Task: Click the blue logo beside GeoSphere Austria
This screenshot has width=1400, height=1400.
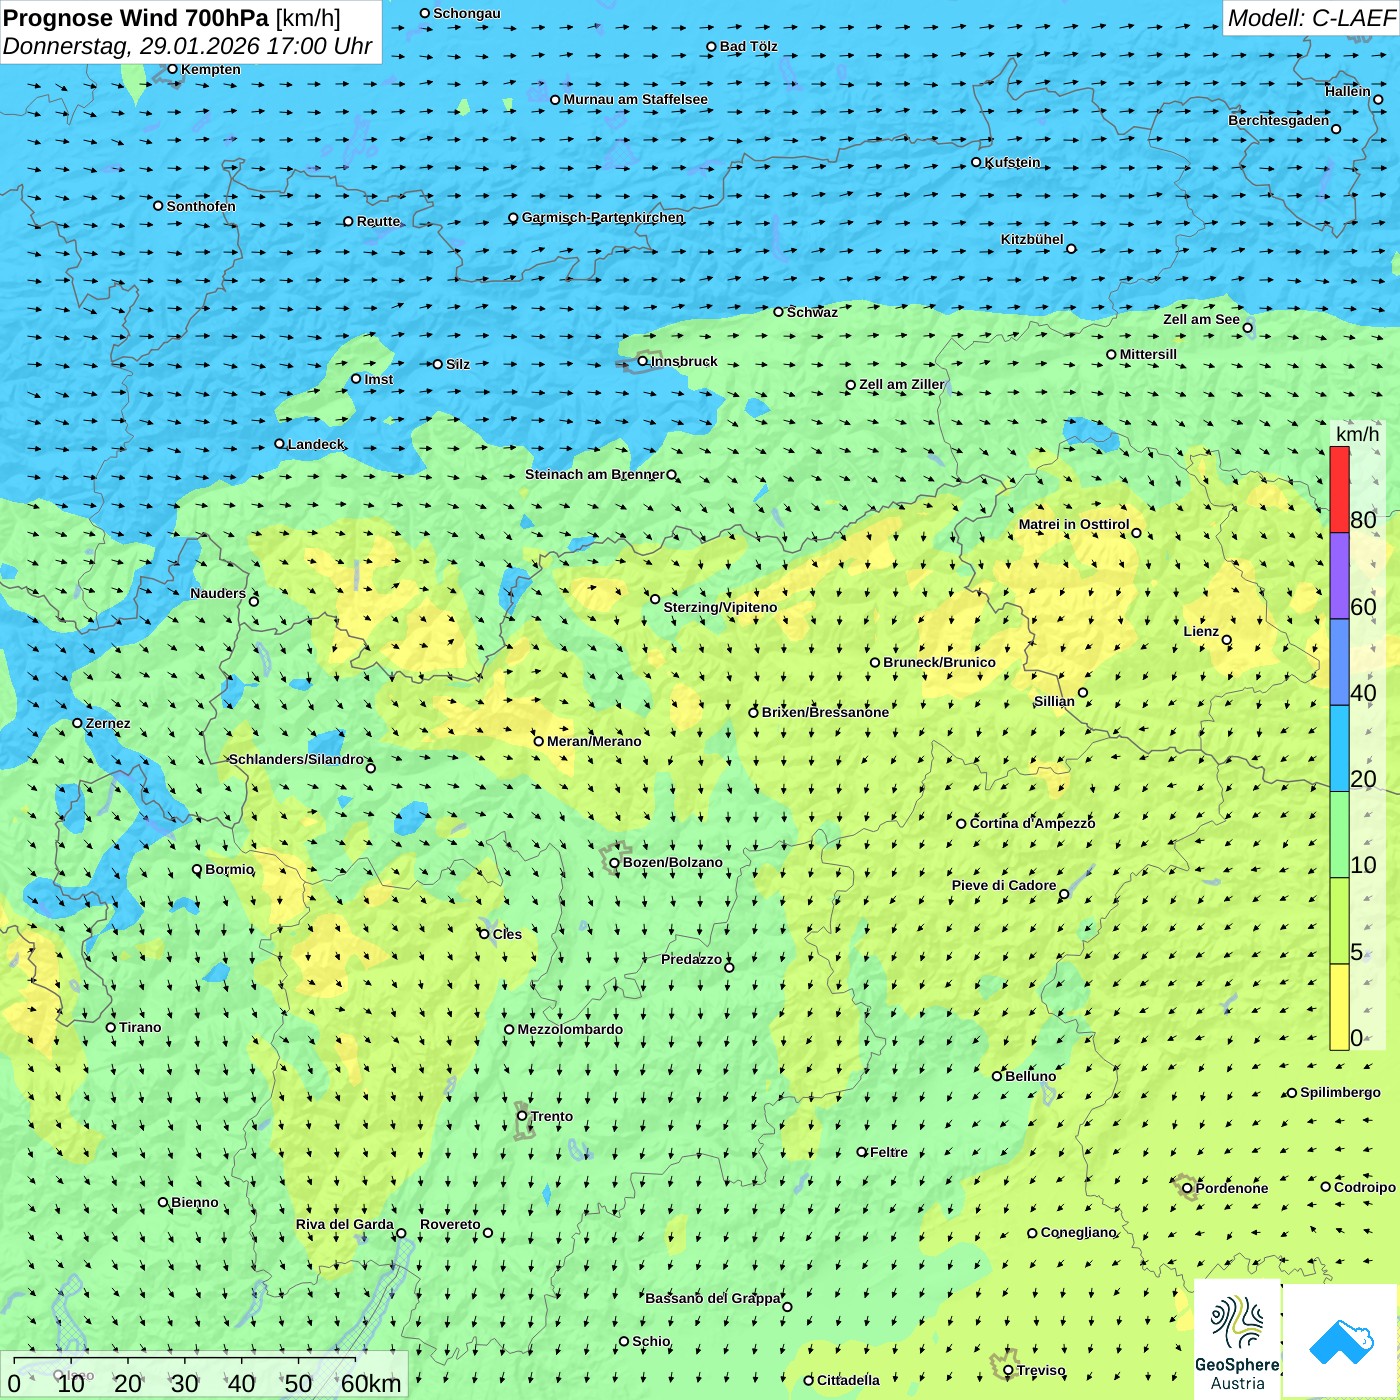Action: 1341,1342
